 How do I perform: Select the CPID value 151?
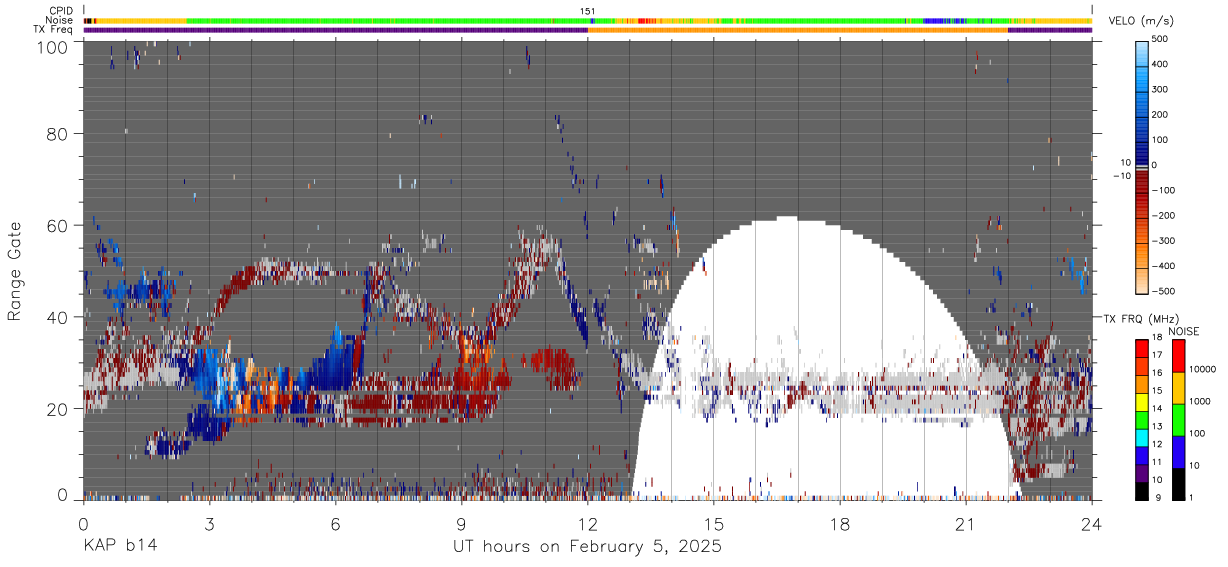[x=588, y=11]
